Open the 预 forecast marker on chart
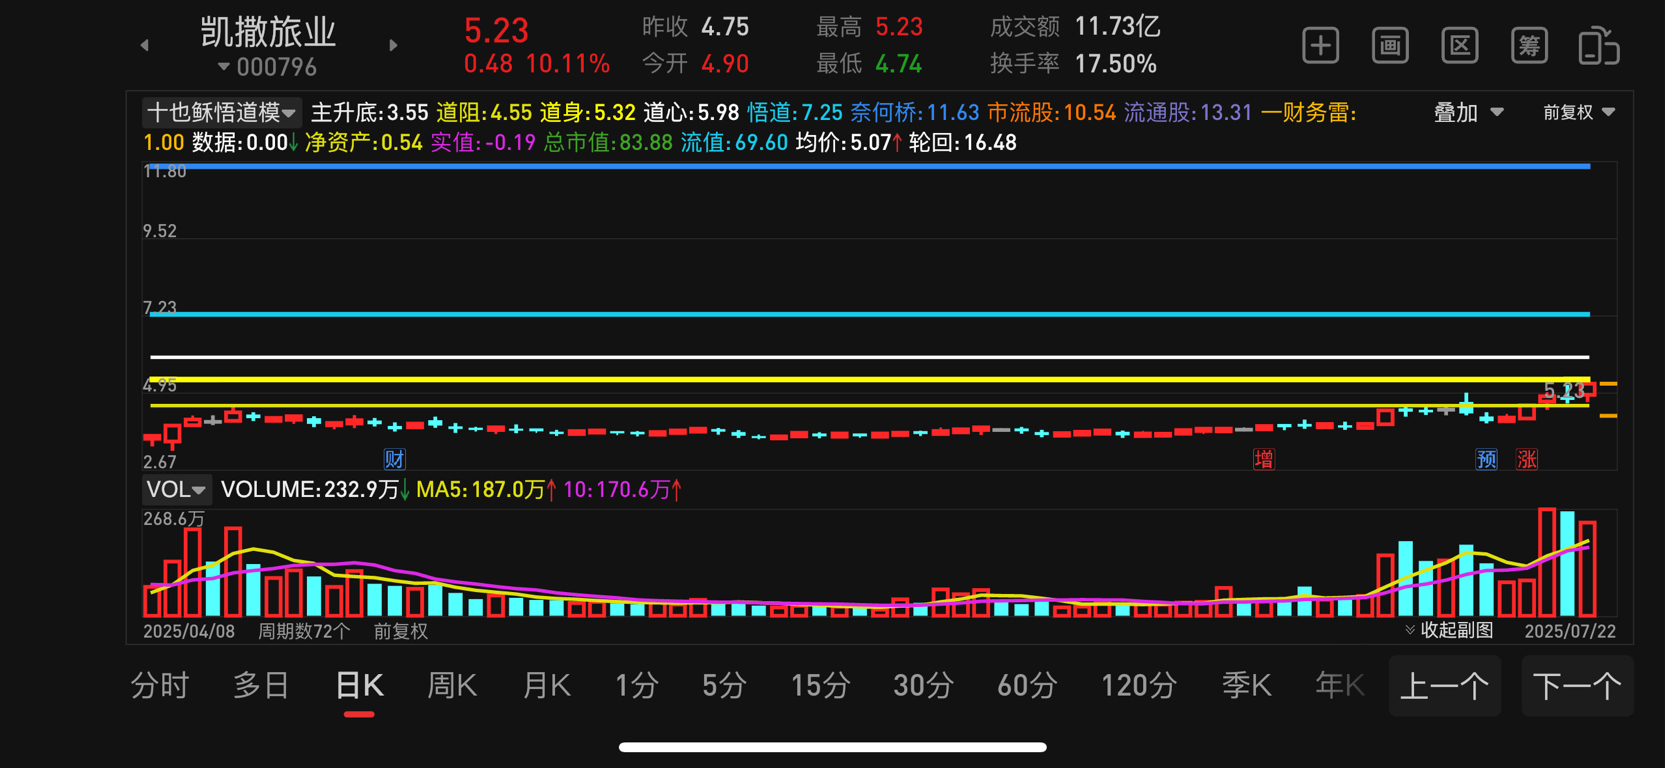This screenshot has width=1665, height=769. (1487, 459)
